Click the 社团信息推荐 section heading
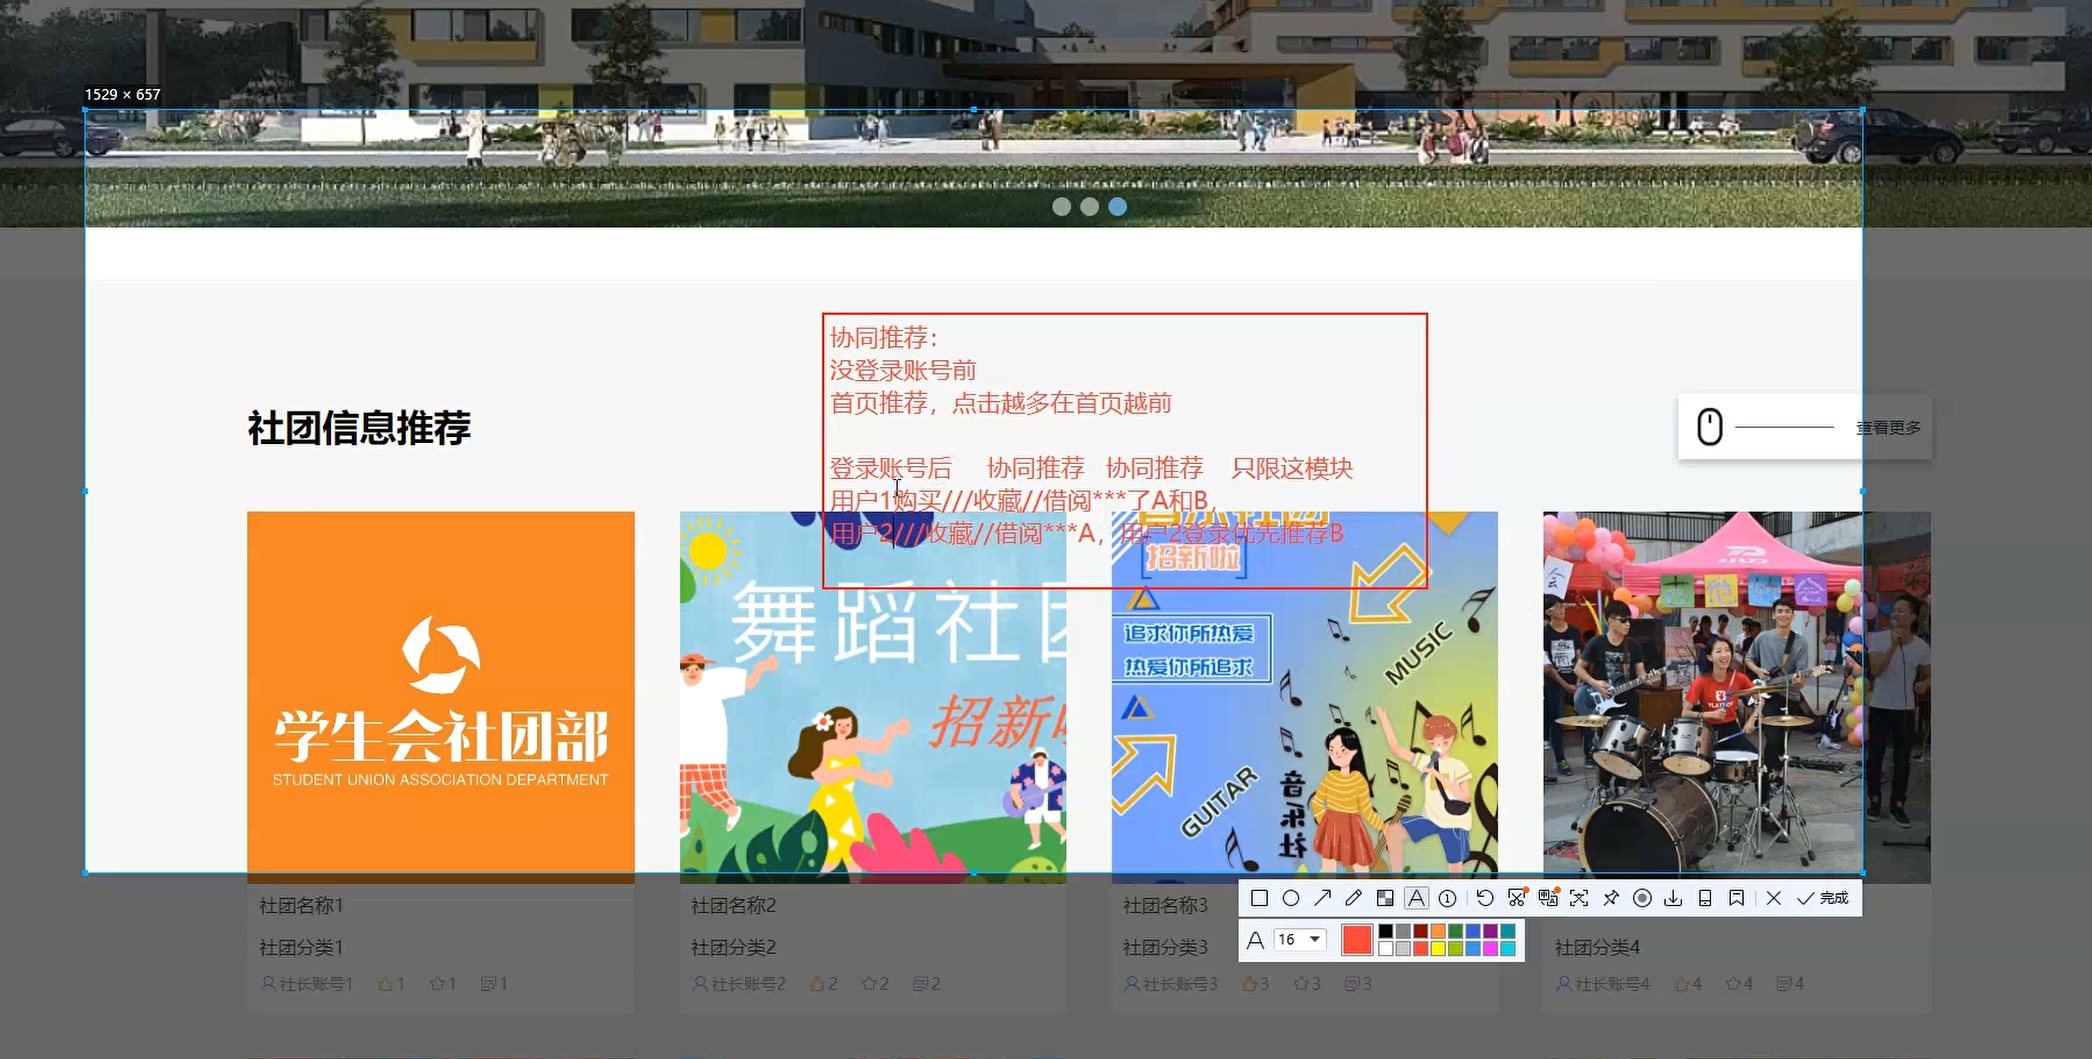2092x1059 pixels. click(359, 428)
